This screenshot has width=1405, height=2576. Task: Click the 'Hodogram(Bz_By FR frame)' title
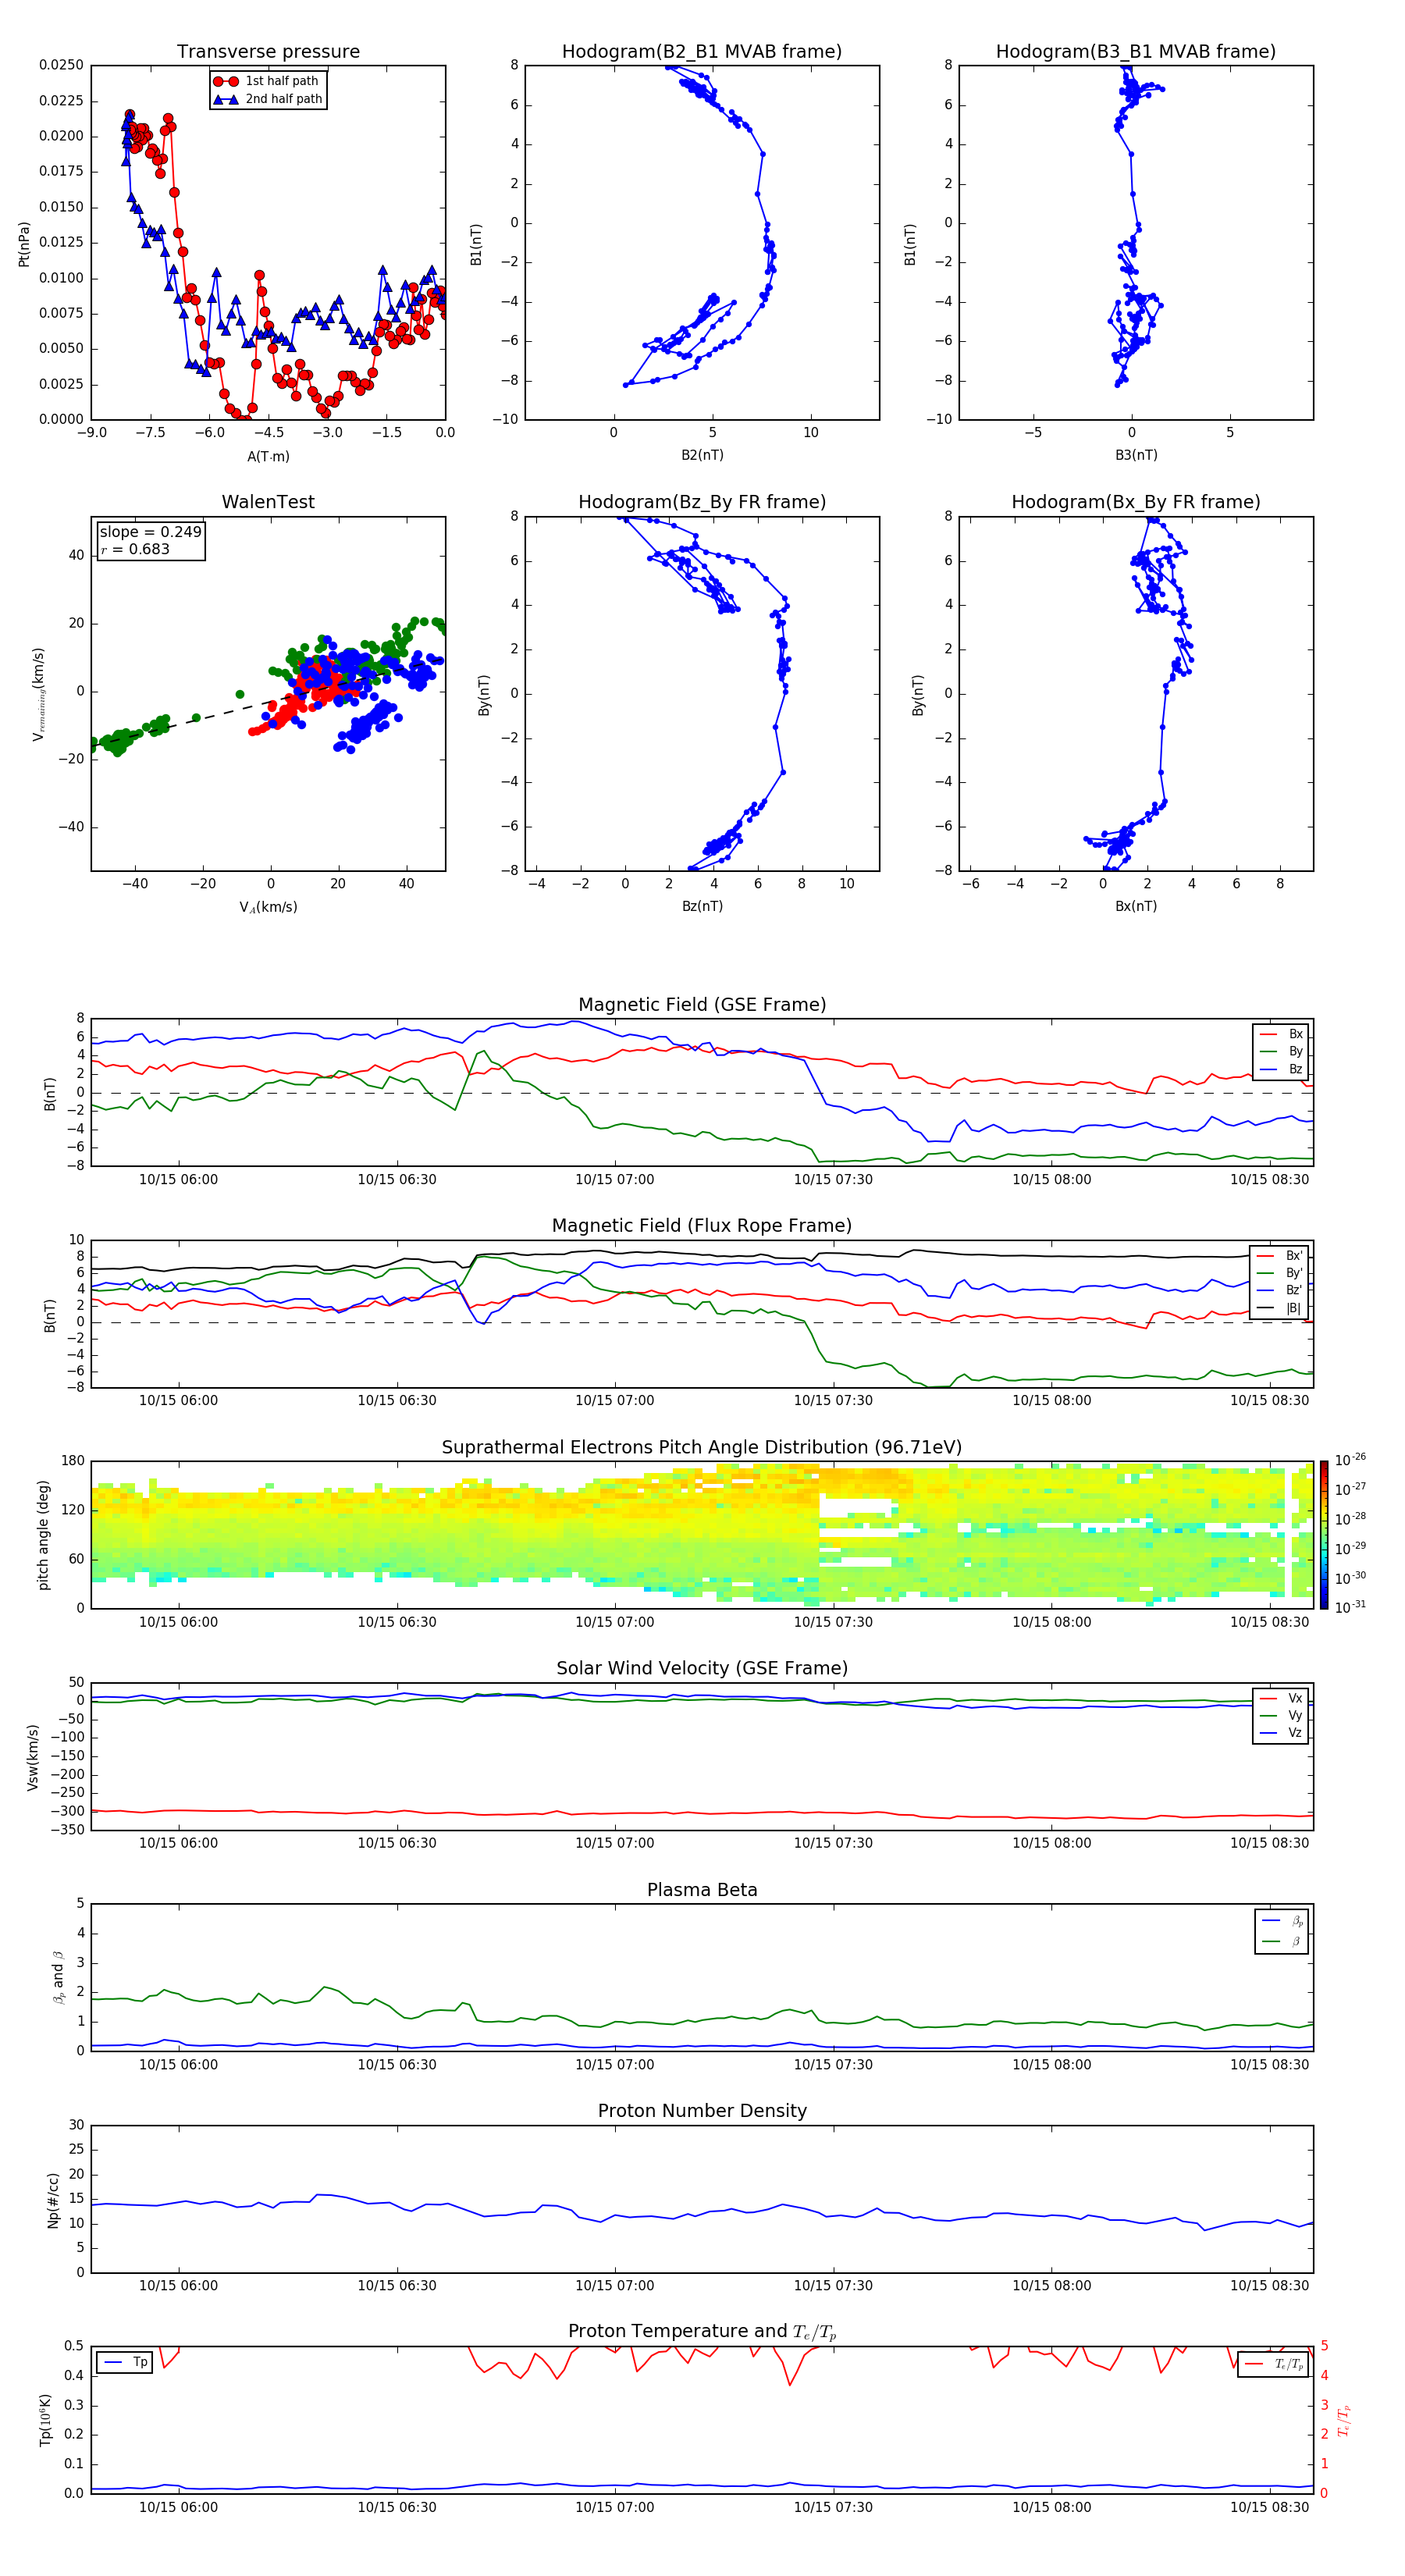(x=702, y=502)
